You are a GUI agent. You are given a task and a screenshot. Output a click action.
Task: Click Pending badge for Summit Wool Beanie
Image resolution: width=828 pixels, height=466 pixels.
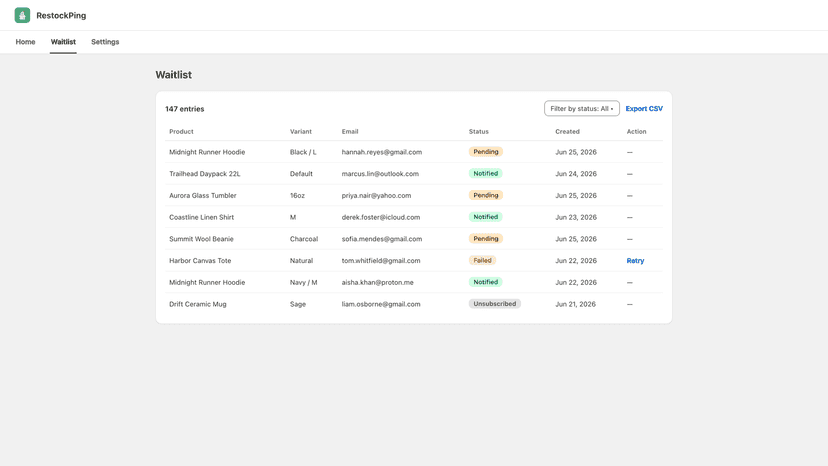[485, 239]
